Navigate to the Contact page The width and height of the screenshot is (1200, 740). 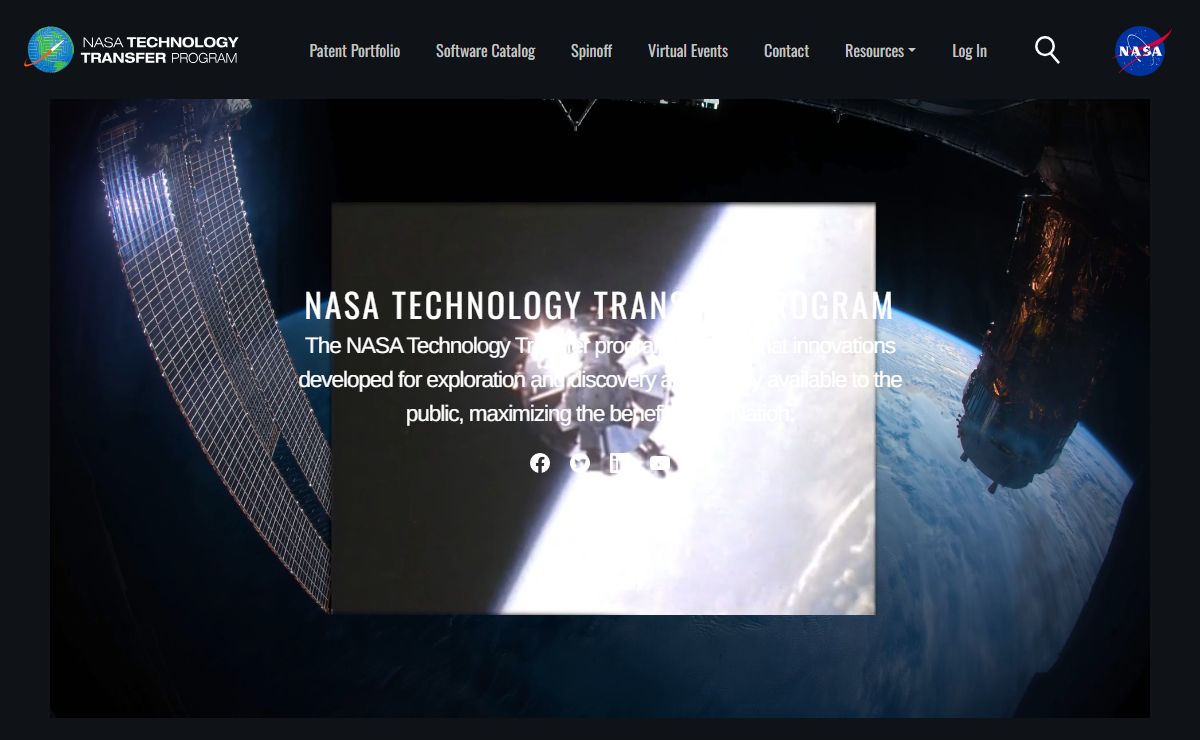[x=786, y=51]
